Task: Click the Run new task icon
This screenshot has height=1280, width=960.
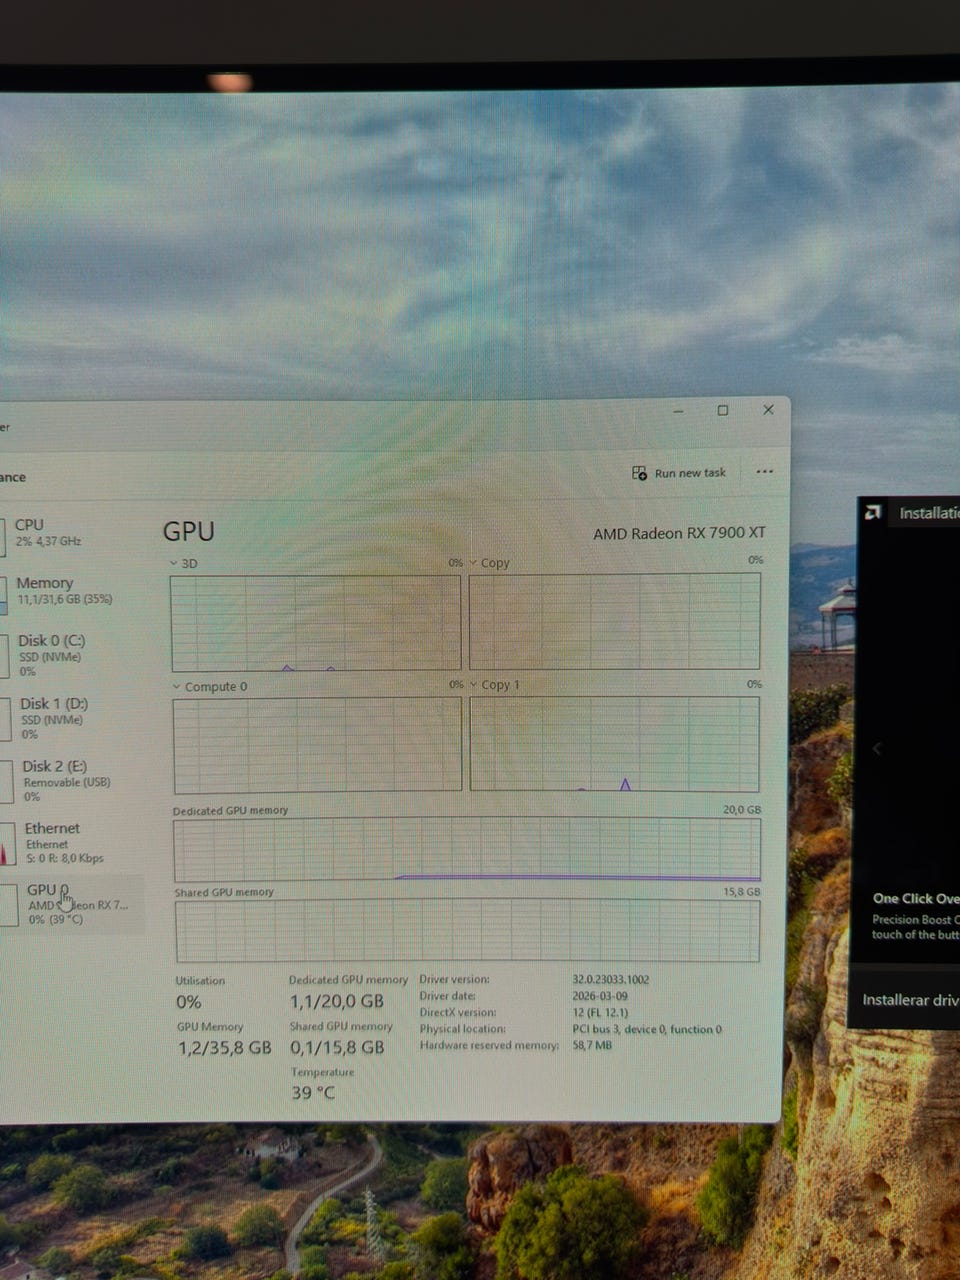Action: pyautogui.click(x=639, y=473)
